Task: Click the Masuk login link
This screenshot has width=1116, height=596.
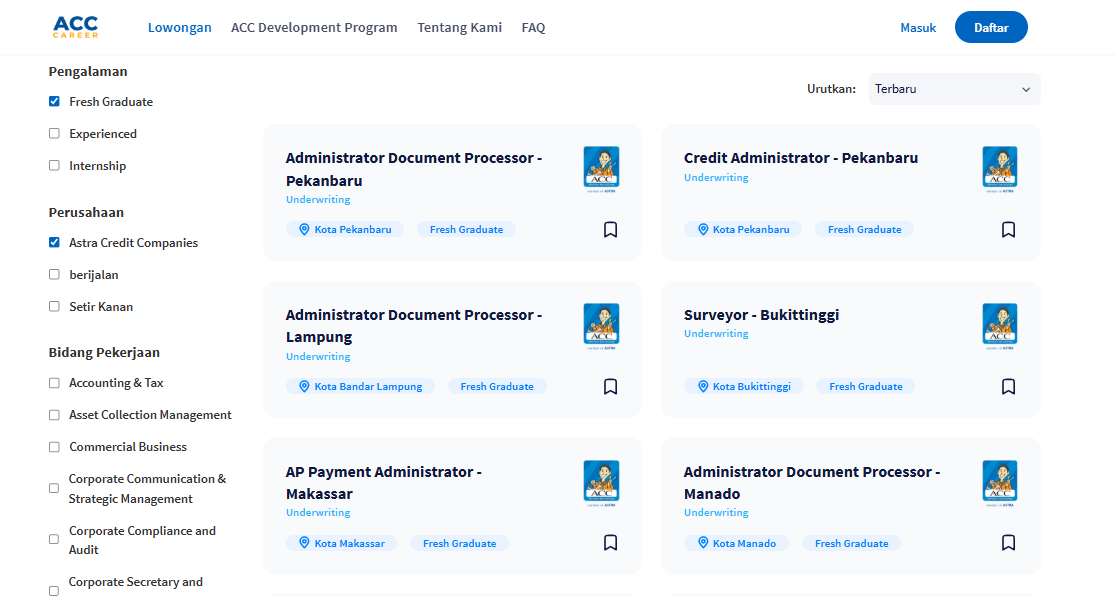Action: pyautogui.click(x=918, y=28)
